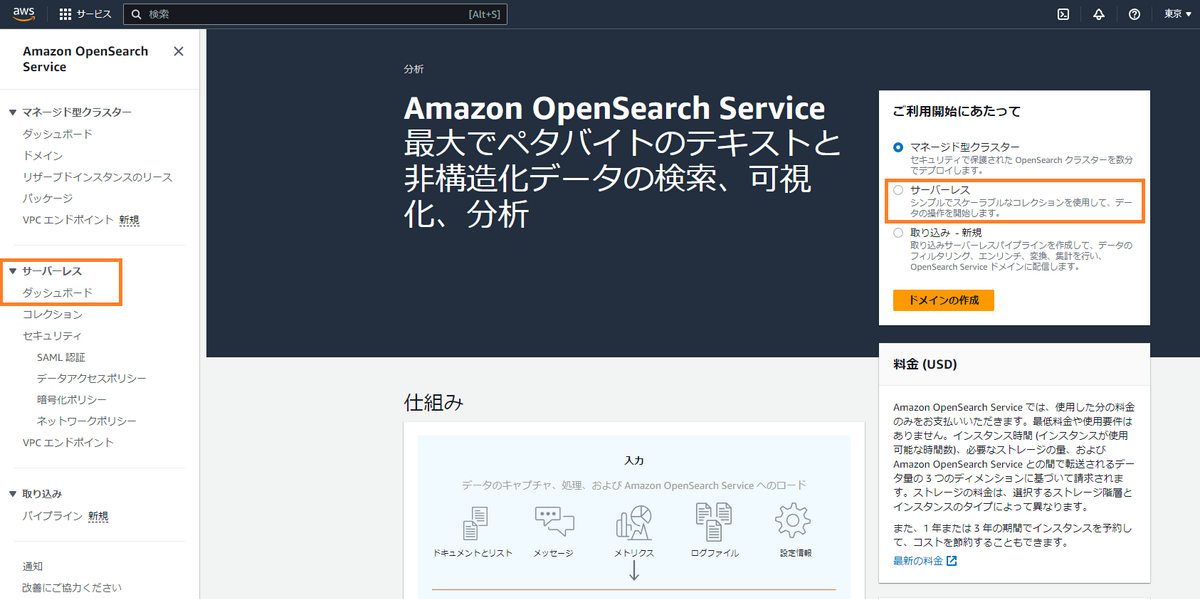The height and width of the screenshot is (599, 1200).
Task: Open the AWS console home logo
Action: click(x=24, y=14)
